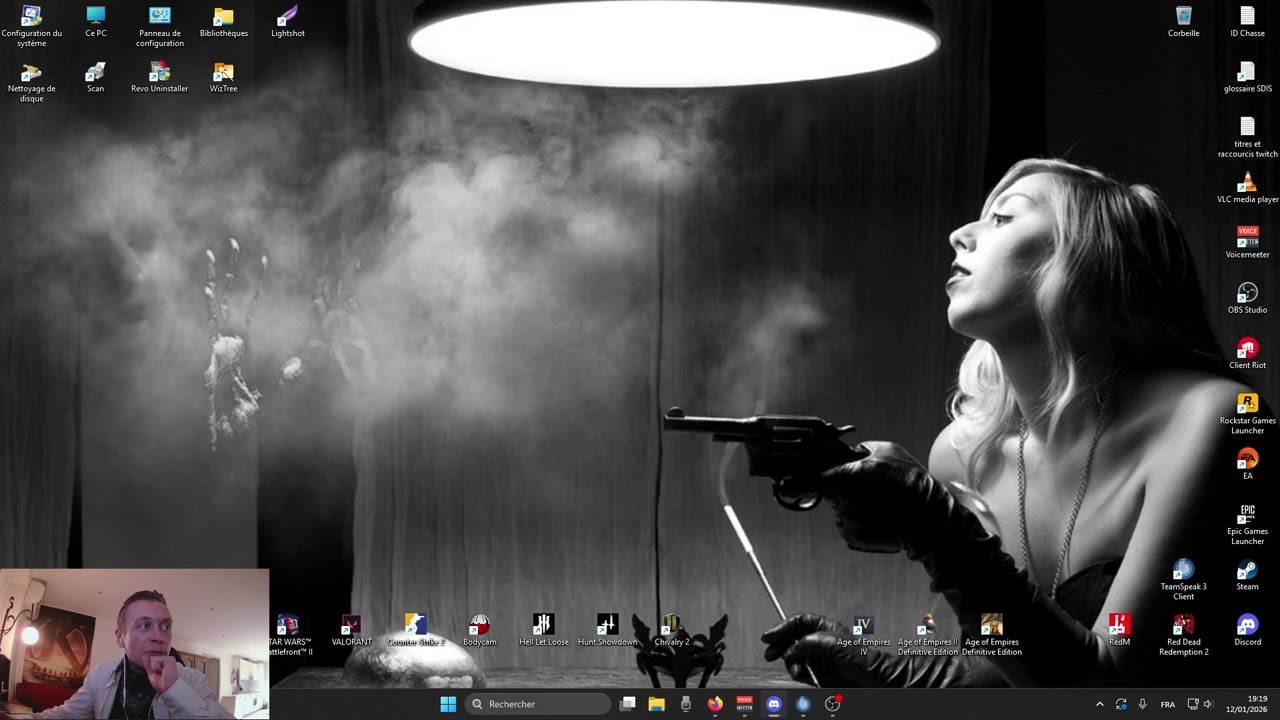Open the Ce PC desktop icon

pos(95,22)
